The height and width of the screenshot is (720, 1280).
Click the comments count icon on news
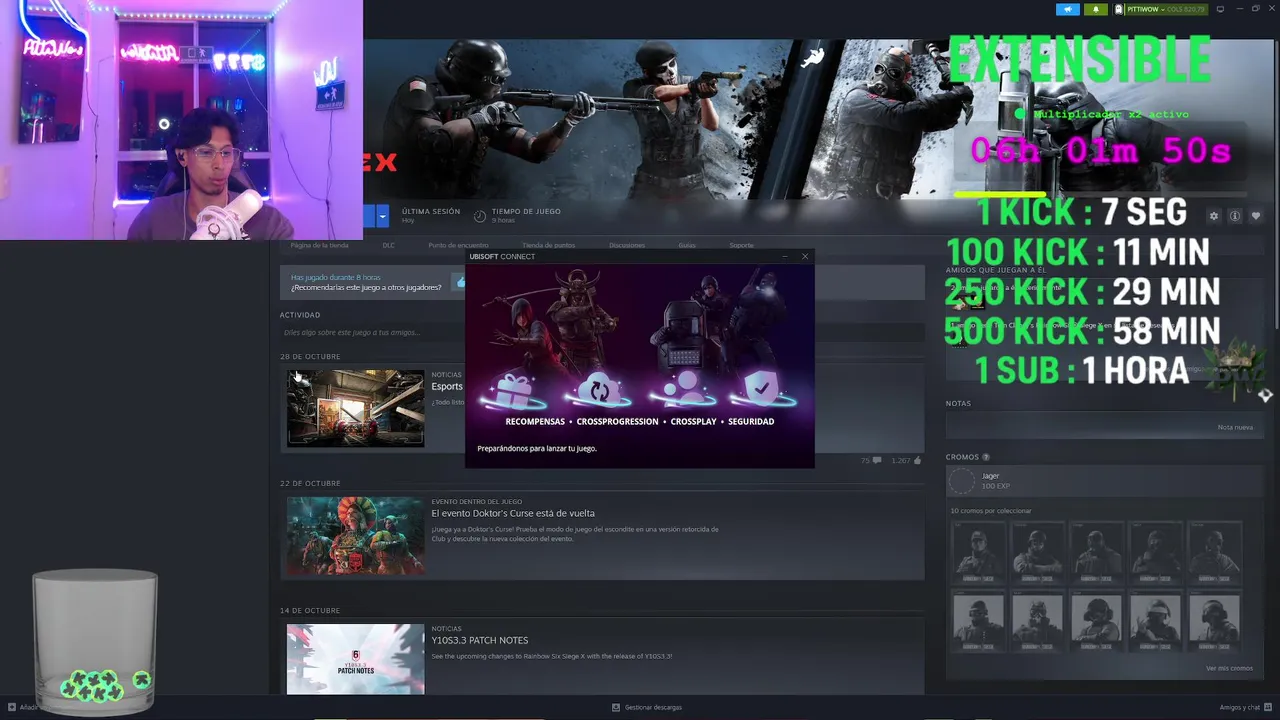pos(877,460)
